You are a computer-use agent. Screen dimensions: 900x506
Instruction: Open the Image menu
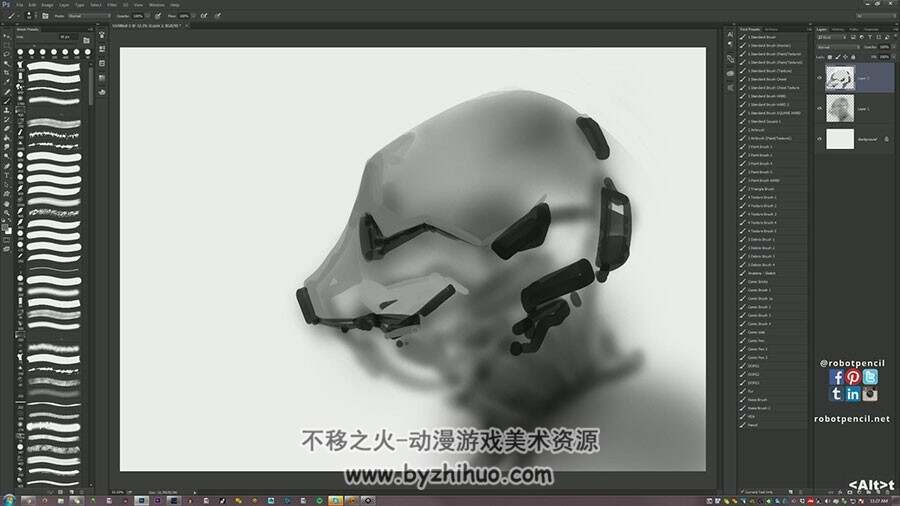pos(47,5)
